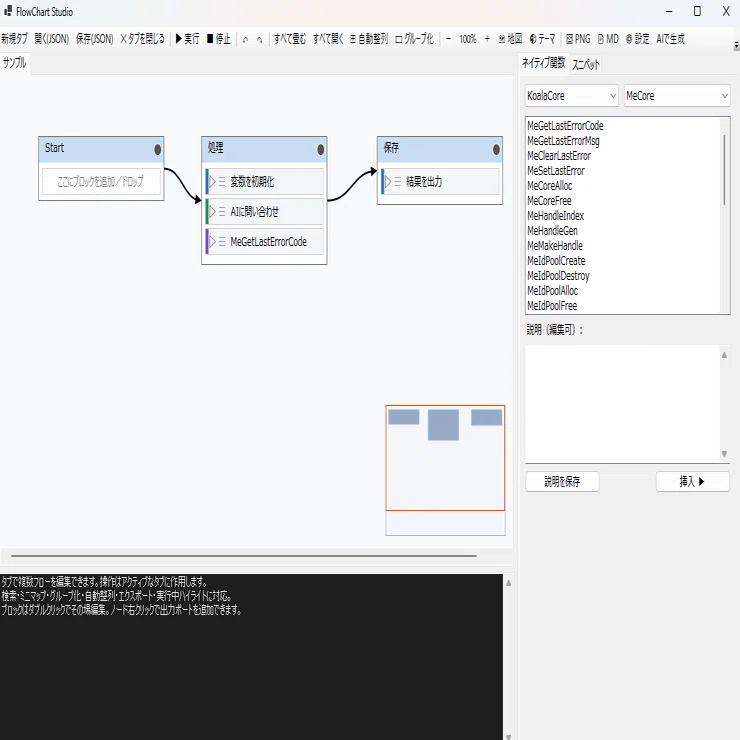Insert the function with 挿入 button
Image resolution: width=740 pixels, height=740 pixels.
click(692, 481)
